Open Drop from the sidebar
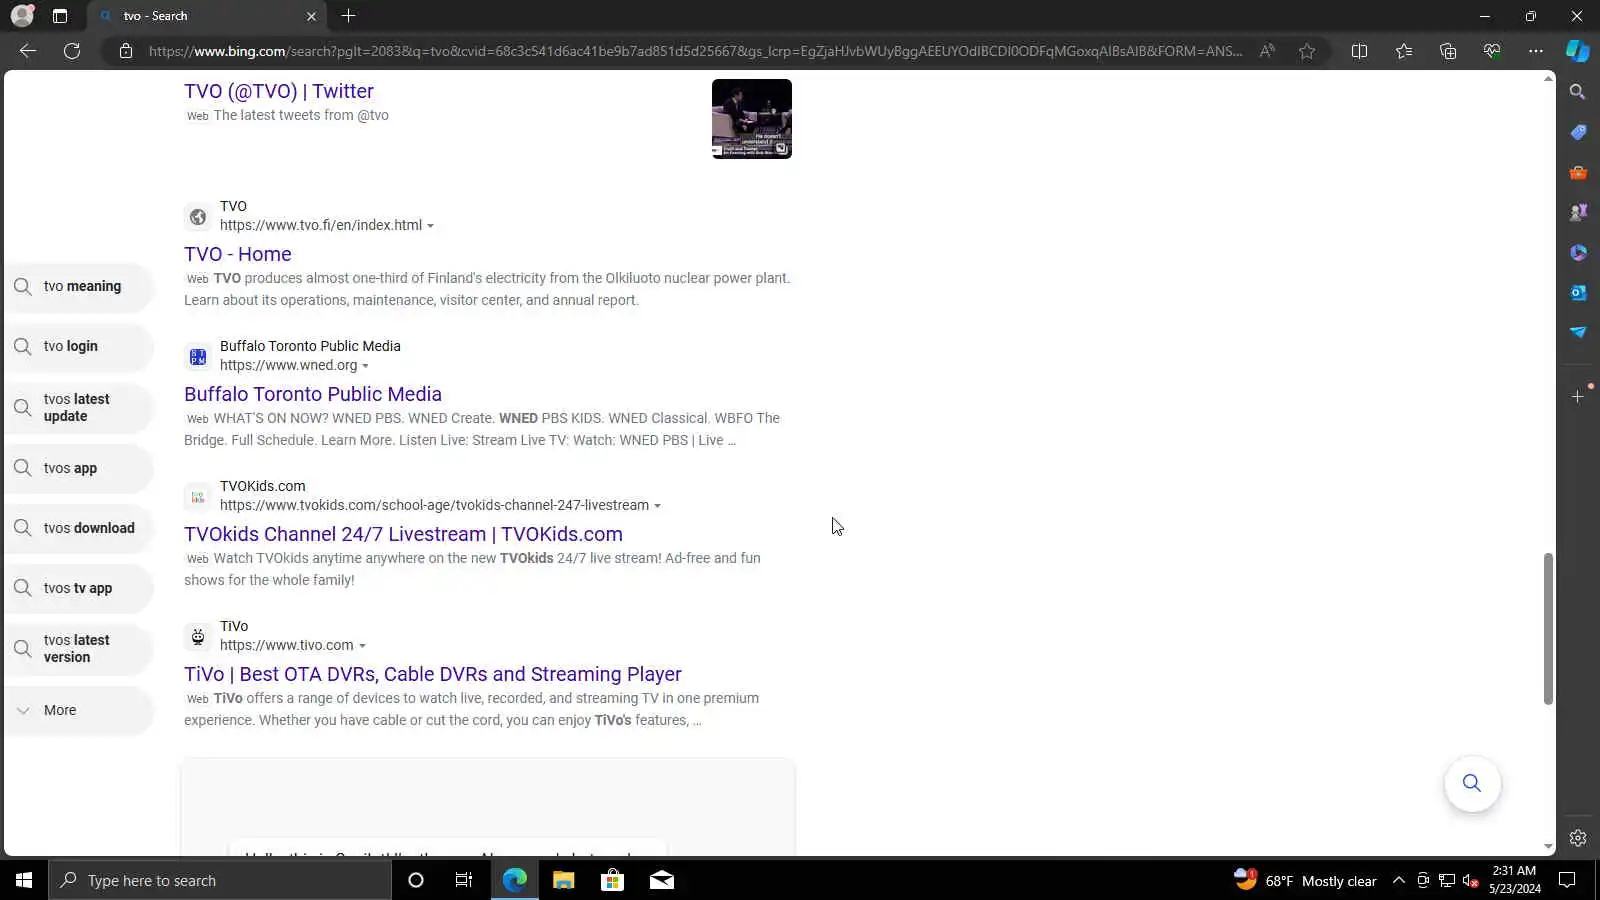The width and height of the screenshot is (1600, 900). point(1578,332)
